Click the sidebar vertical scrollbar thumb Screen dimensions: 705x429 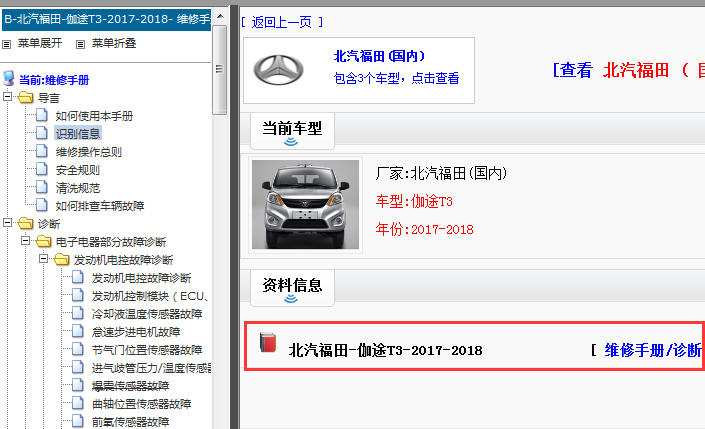pyautogui.click(x=220, y=70)
